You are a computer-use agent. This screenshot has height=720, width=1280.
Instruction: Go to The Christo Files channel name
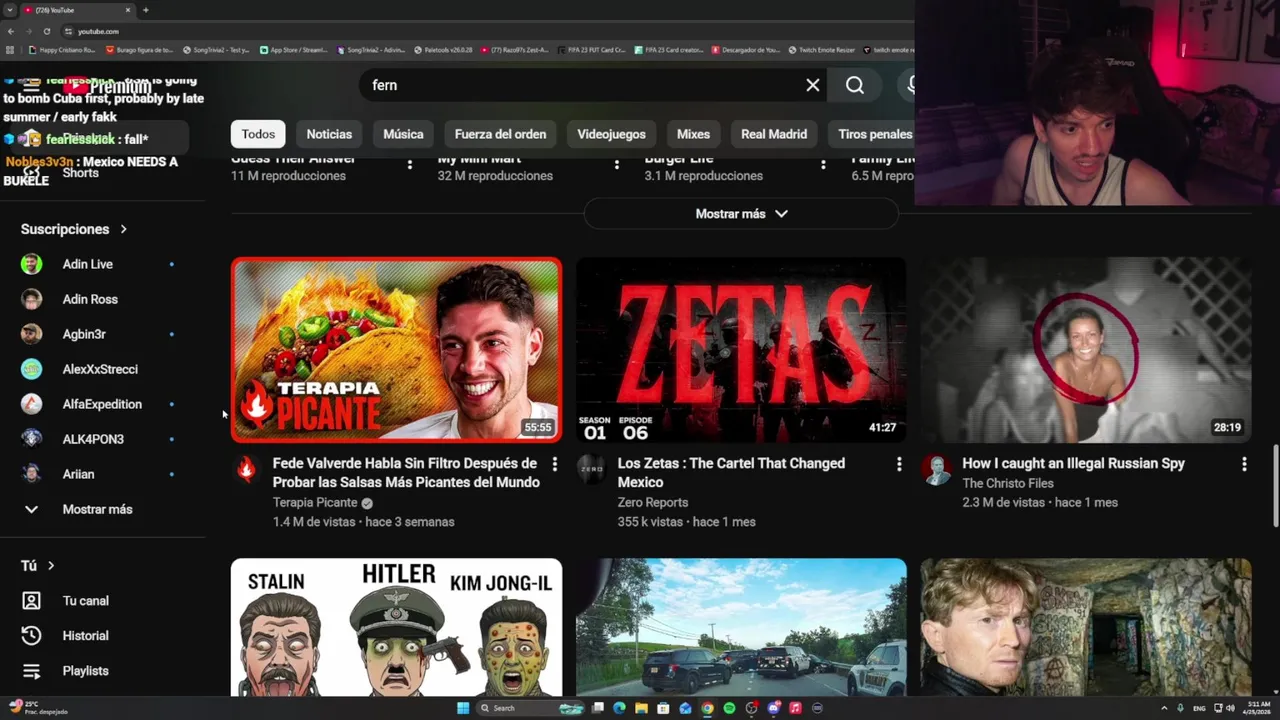click(1008, 484)
